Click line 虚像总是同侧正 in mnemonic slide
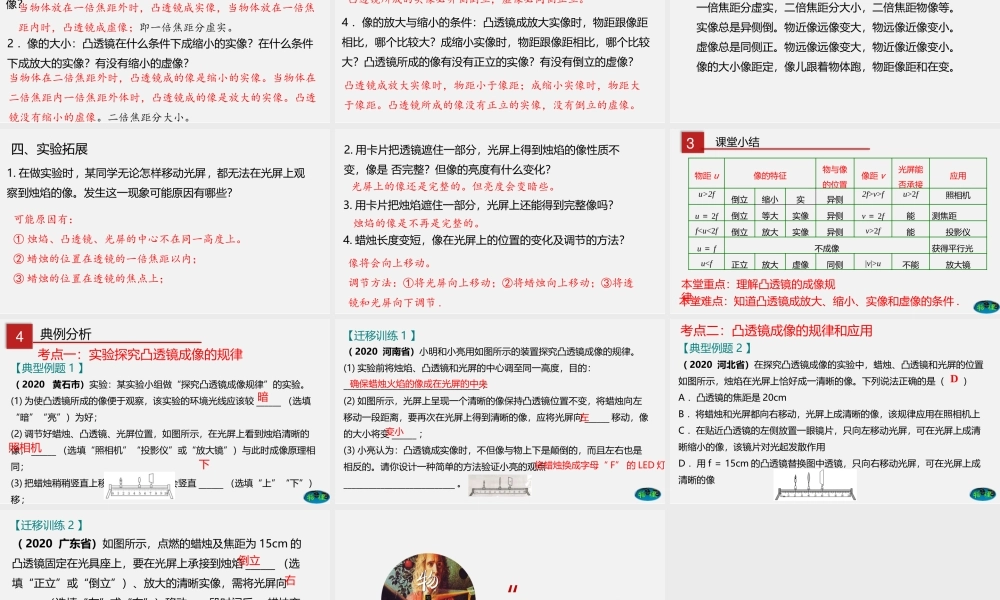Image resolution: width=1000 pixels, height=600 pixels. point(825,47)
